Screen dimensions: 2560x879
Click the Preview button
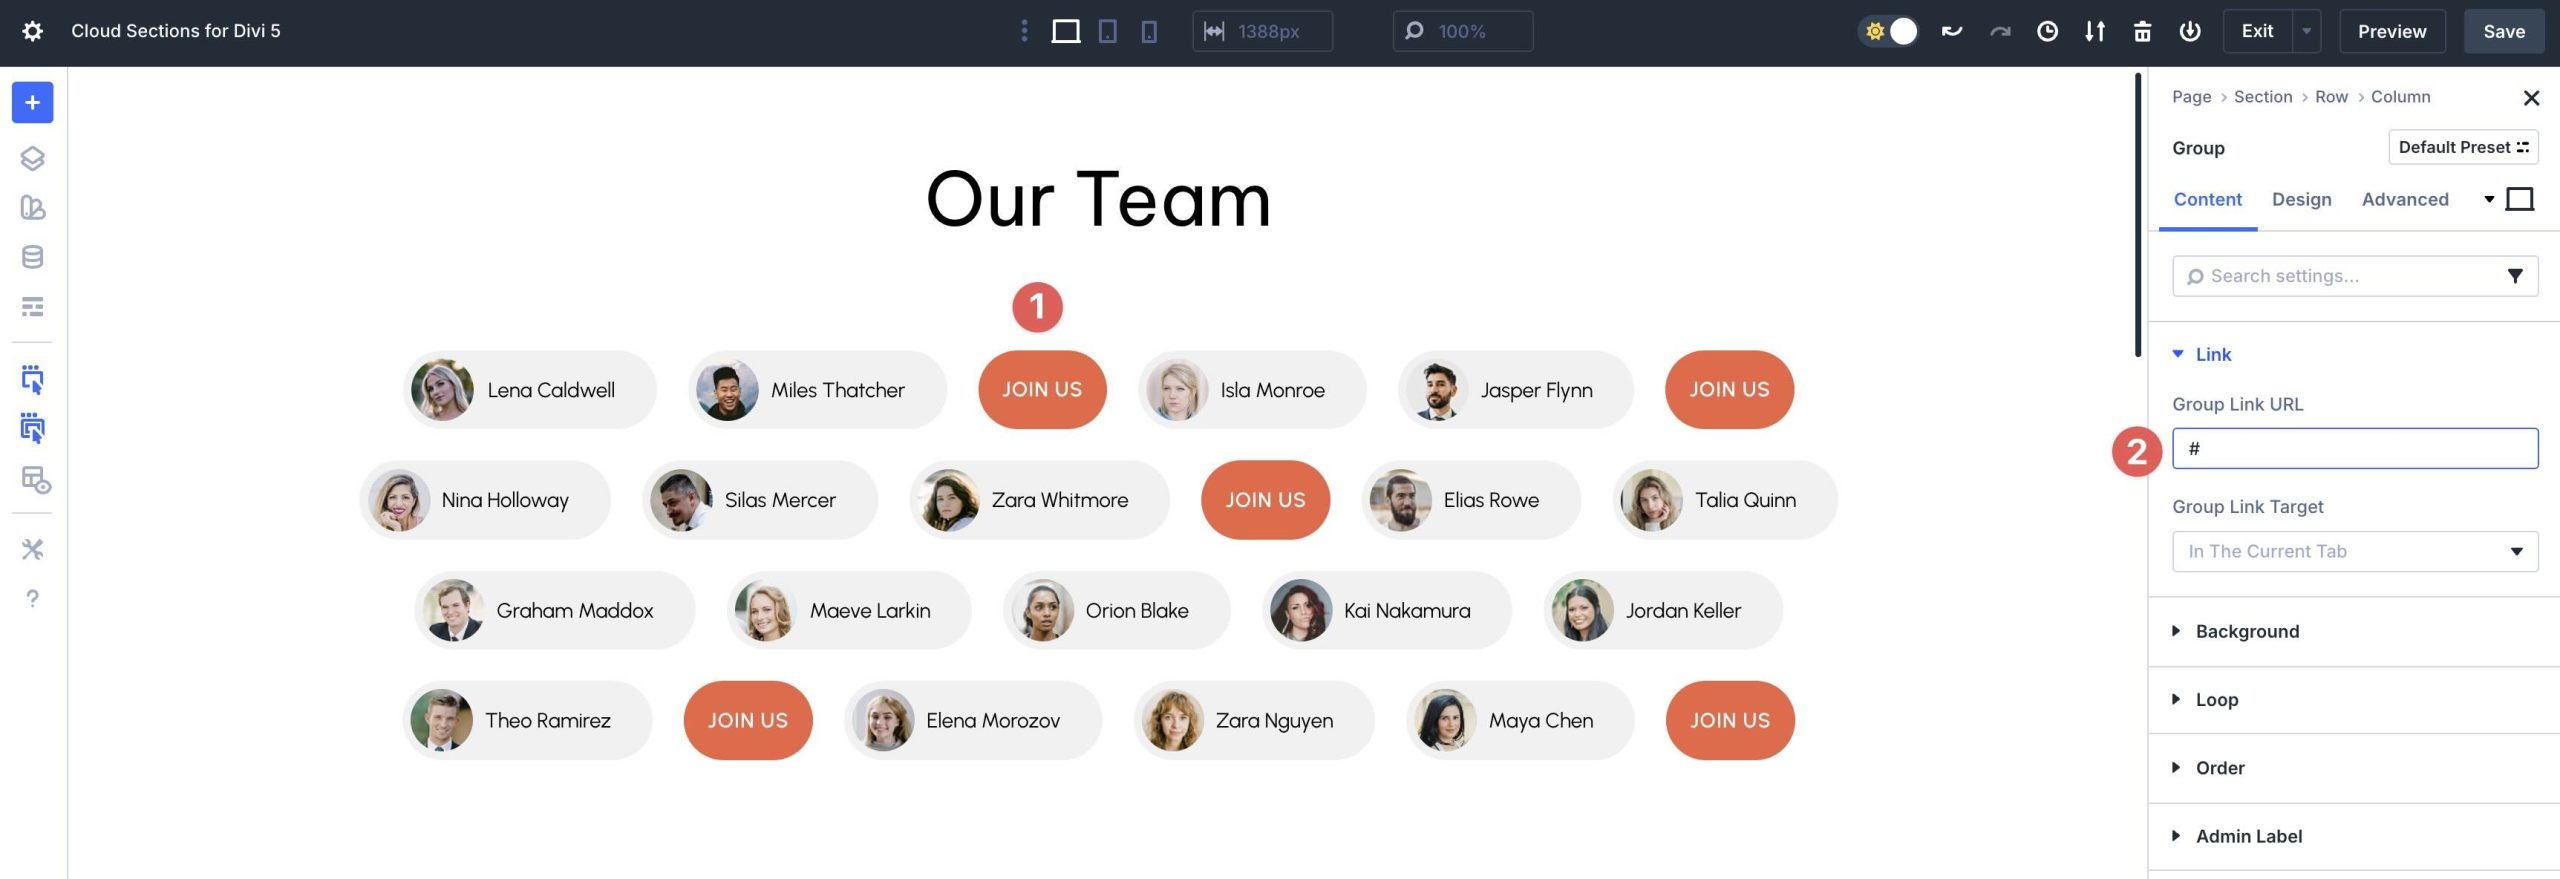tap(2391, 31)
